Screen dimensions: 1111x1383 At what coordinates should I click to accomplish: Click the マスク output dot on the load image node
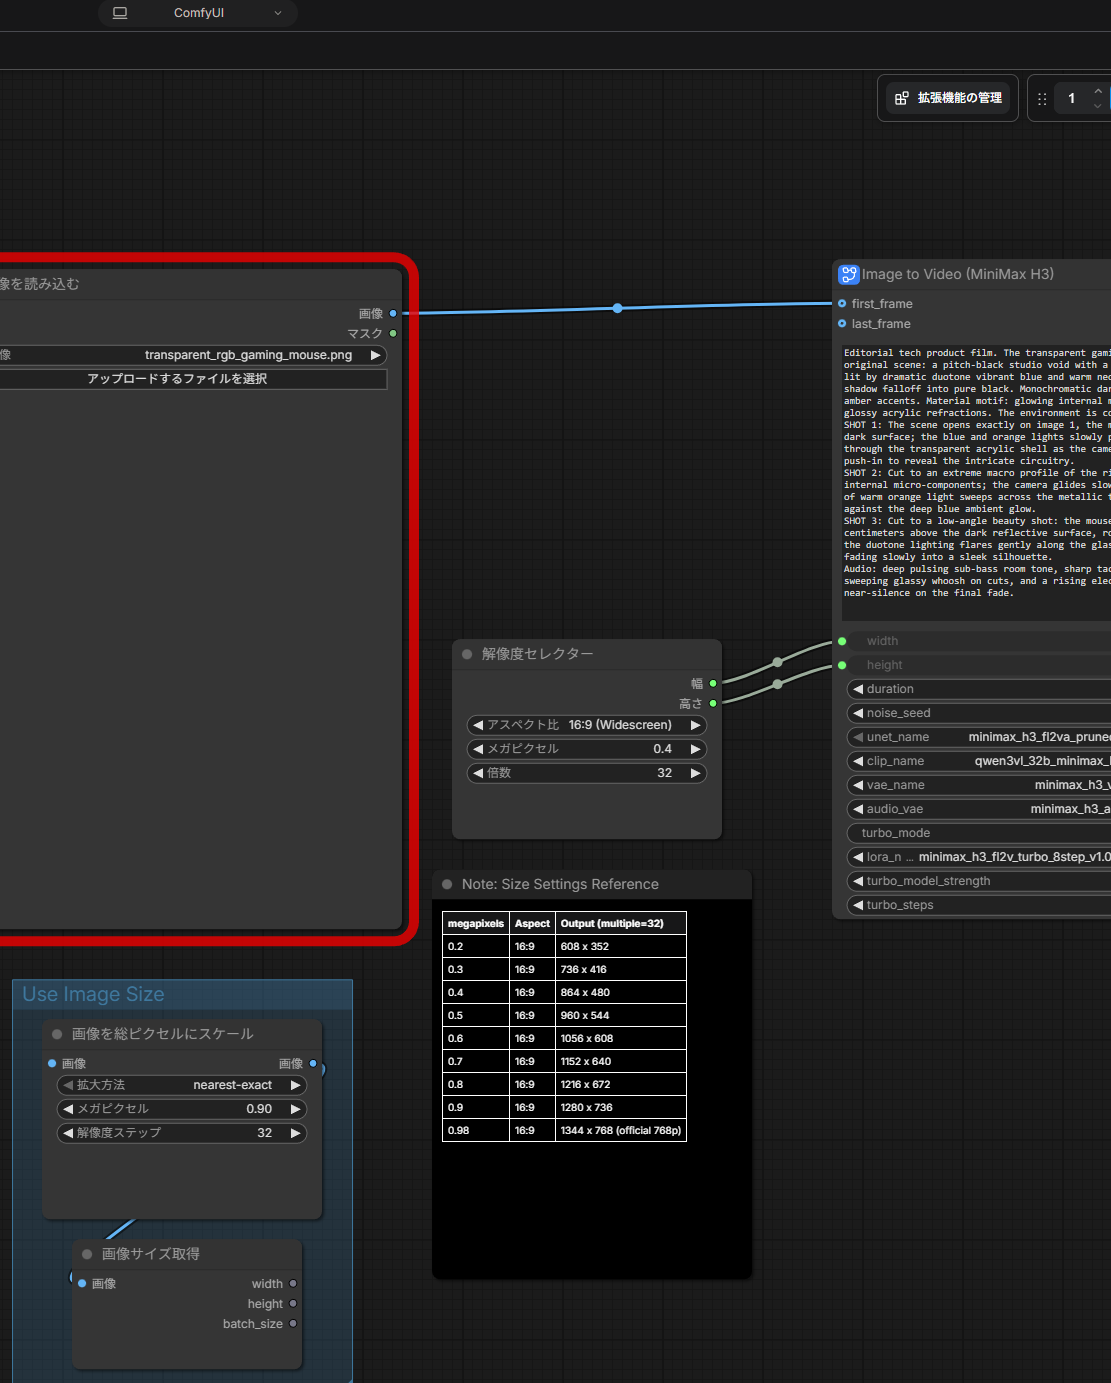click(393, 333)
